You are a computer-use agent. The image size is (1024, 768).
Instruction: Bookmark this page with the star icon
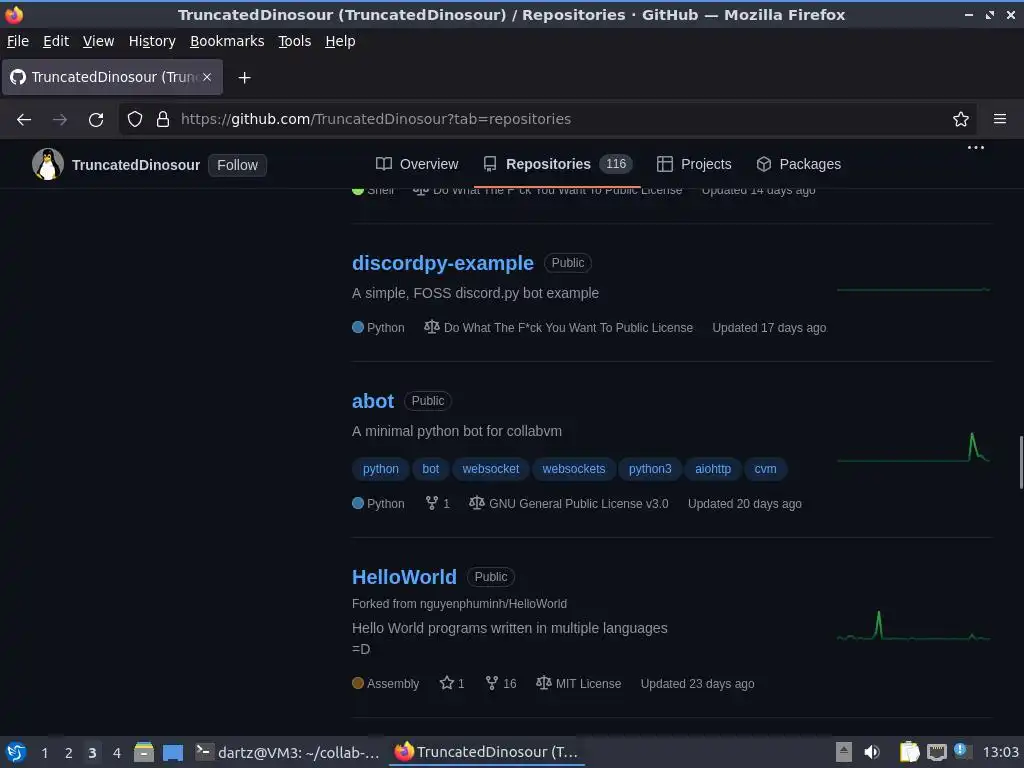(961, 119)
